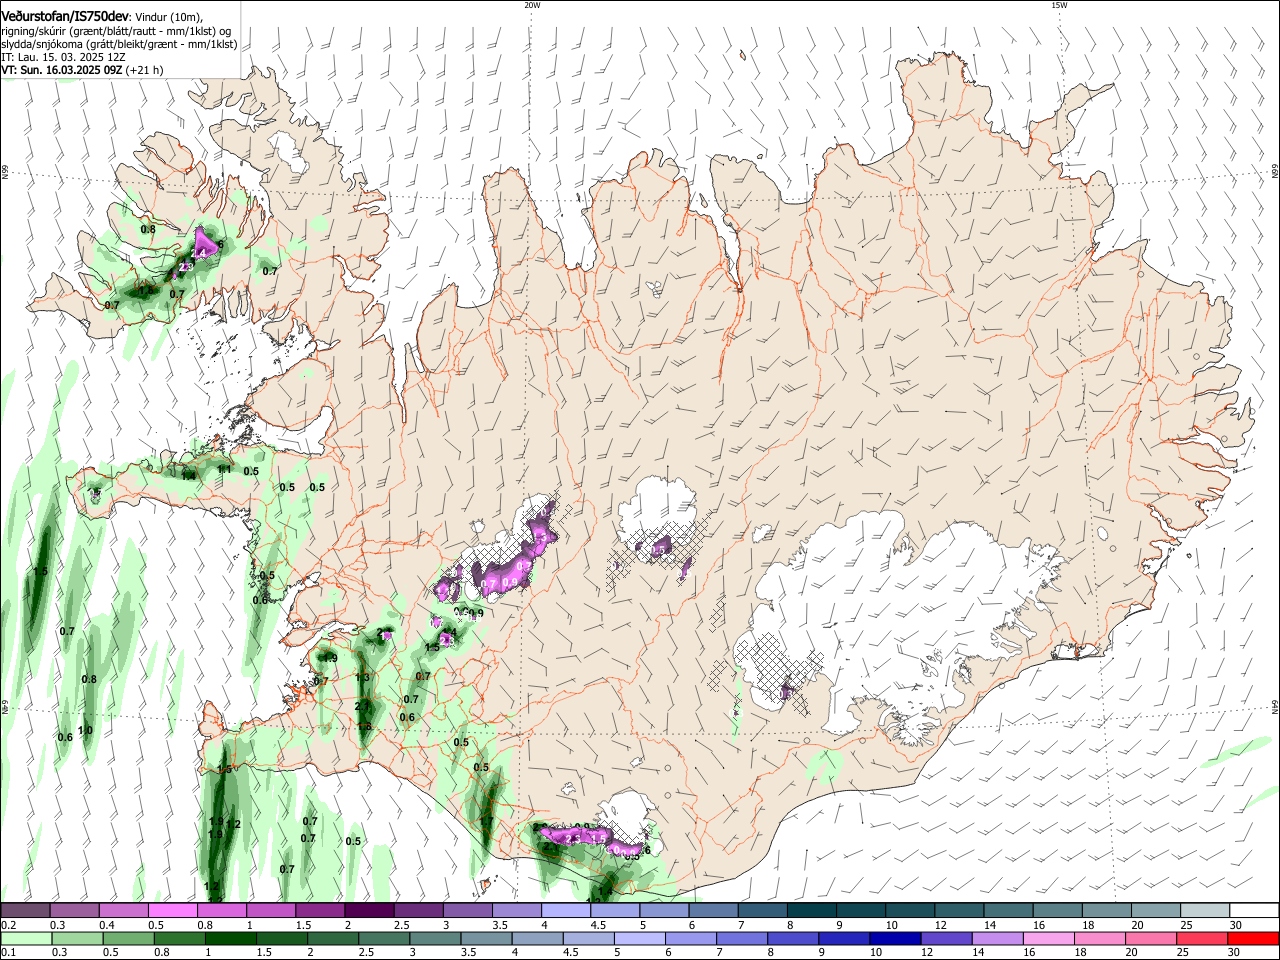The image size is (1280, 960).
Task: Click the light pink 16 swatch in lower scale
Action: pyautogui.click(x=1049, y=939)
